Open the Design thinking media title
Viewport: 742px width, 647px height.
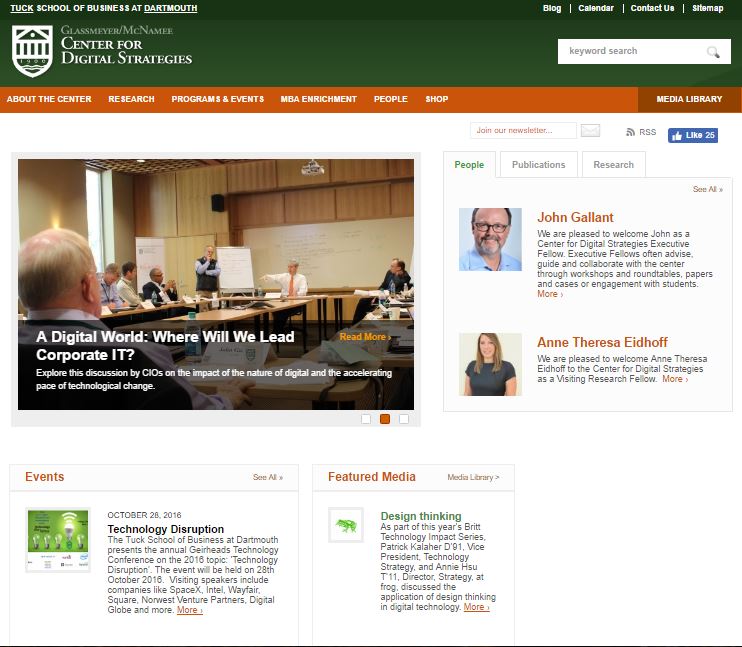pos(421,516)
